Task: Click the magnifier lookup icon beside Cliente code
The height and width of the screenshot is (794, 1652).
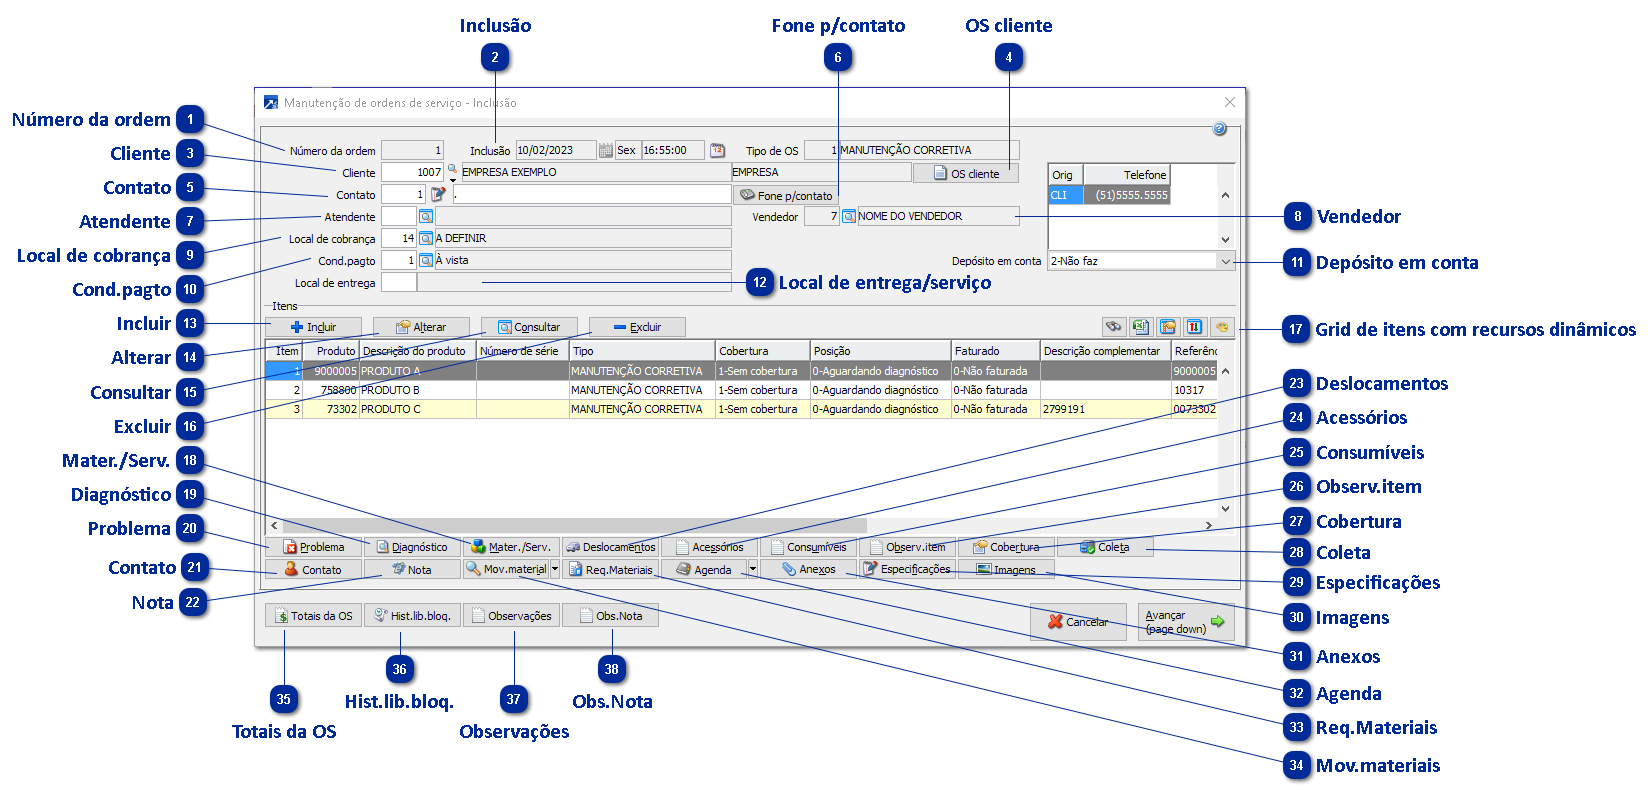Action: pyautogui.click(x=452, y=171)
